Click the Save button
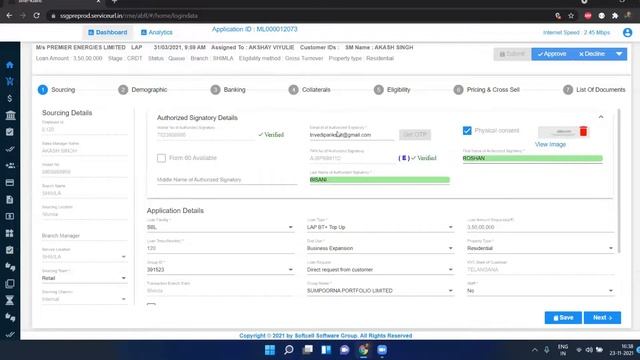 click(563, 318)
